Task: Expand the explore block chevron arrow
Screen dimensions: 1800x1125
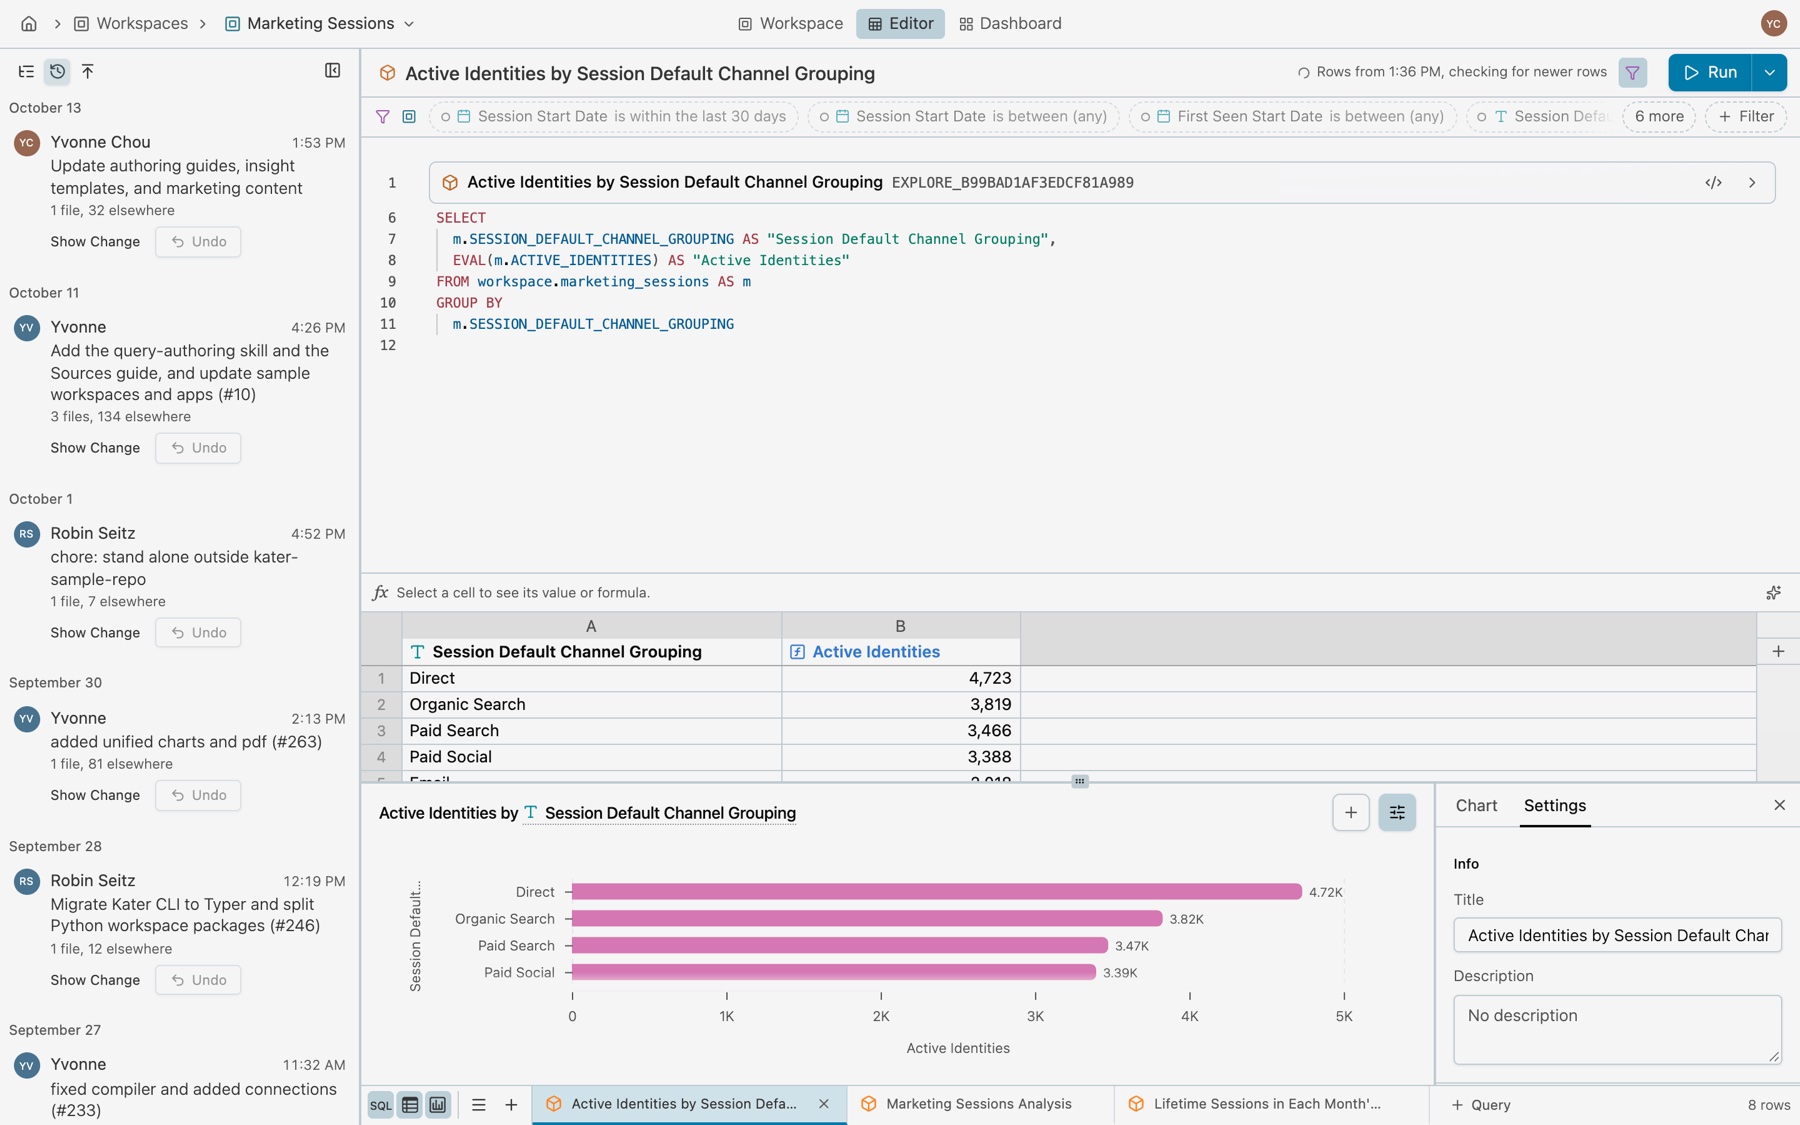Action: click(1752, 182)
